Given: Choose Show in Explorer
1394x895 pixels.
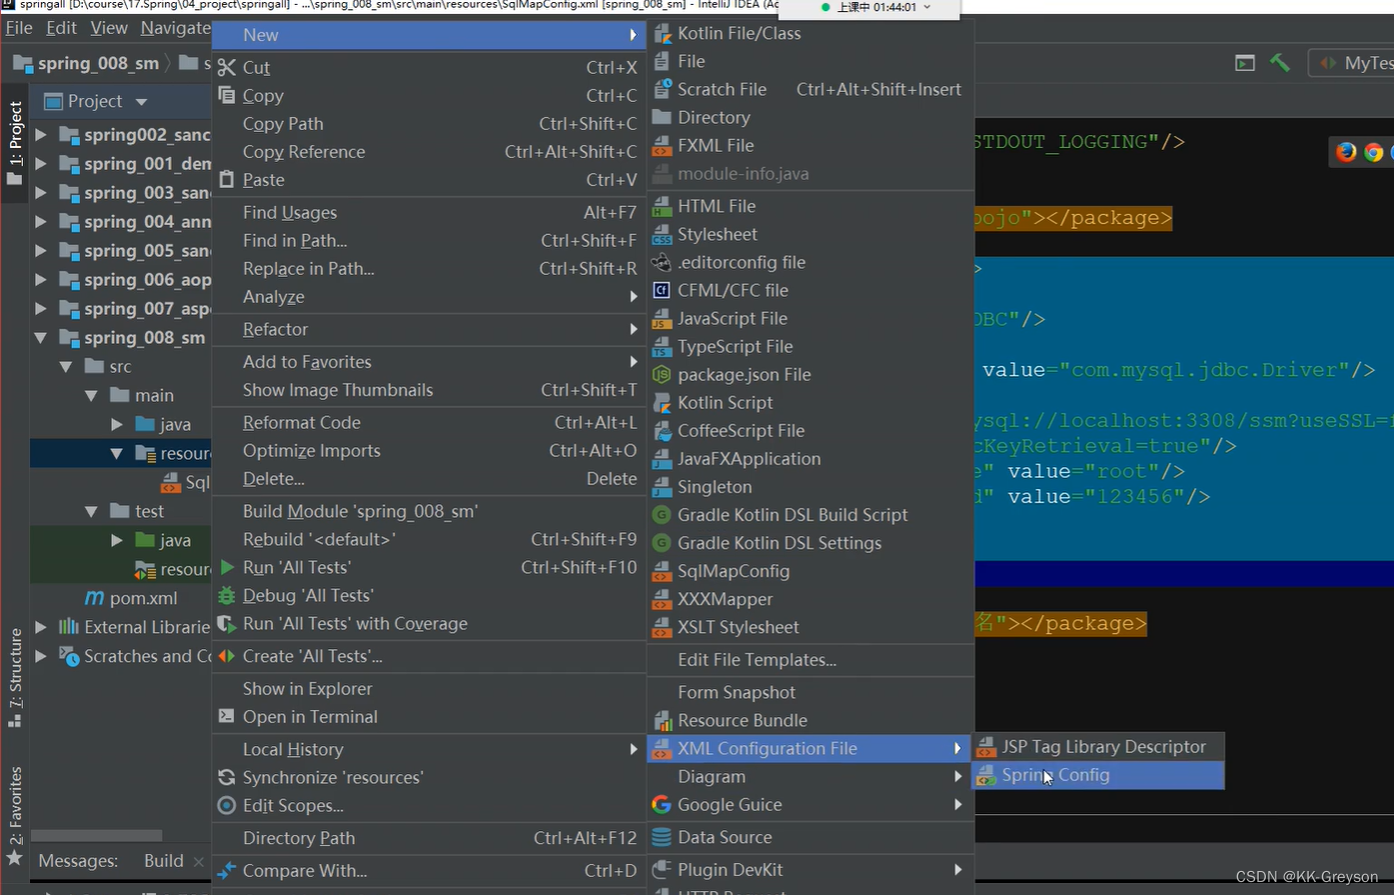Looking at the screenshot, I should click(x=429, y=689).
